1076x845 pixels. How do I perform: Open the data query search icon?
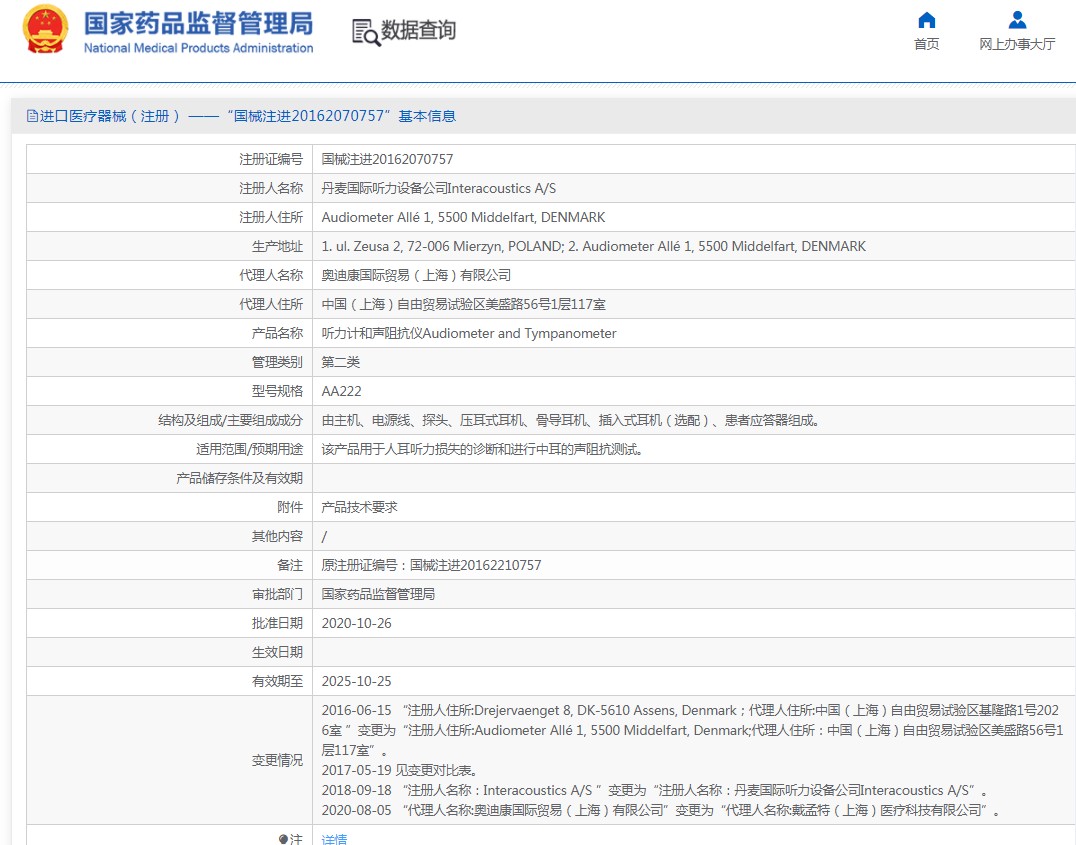click(x=366, y=32)
